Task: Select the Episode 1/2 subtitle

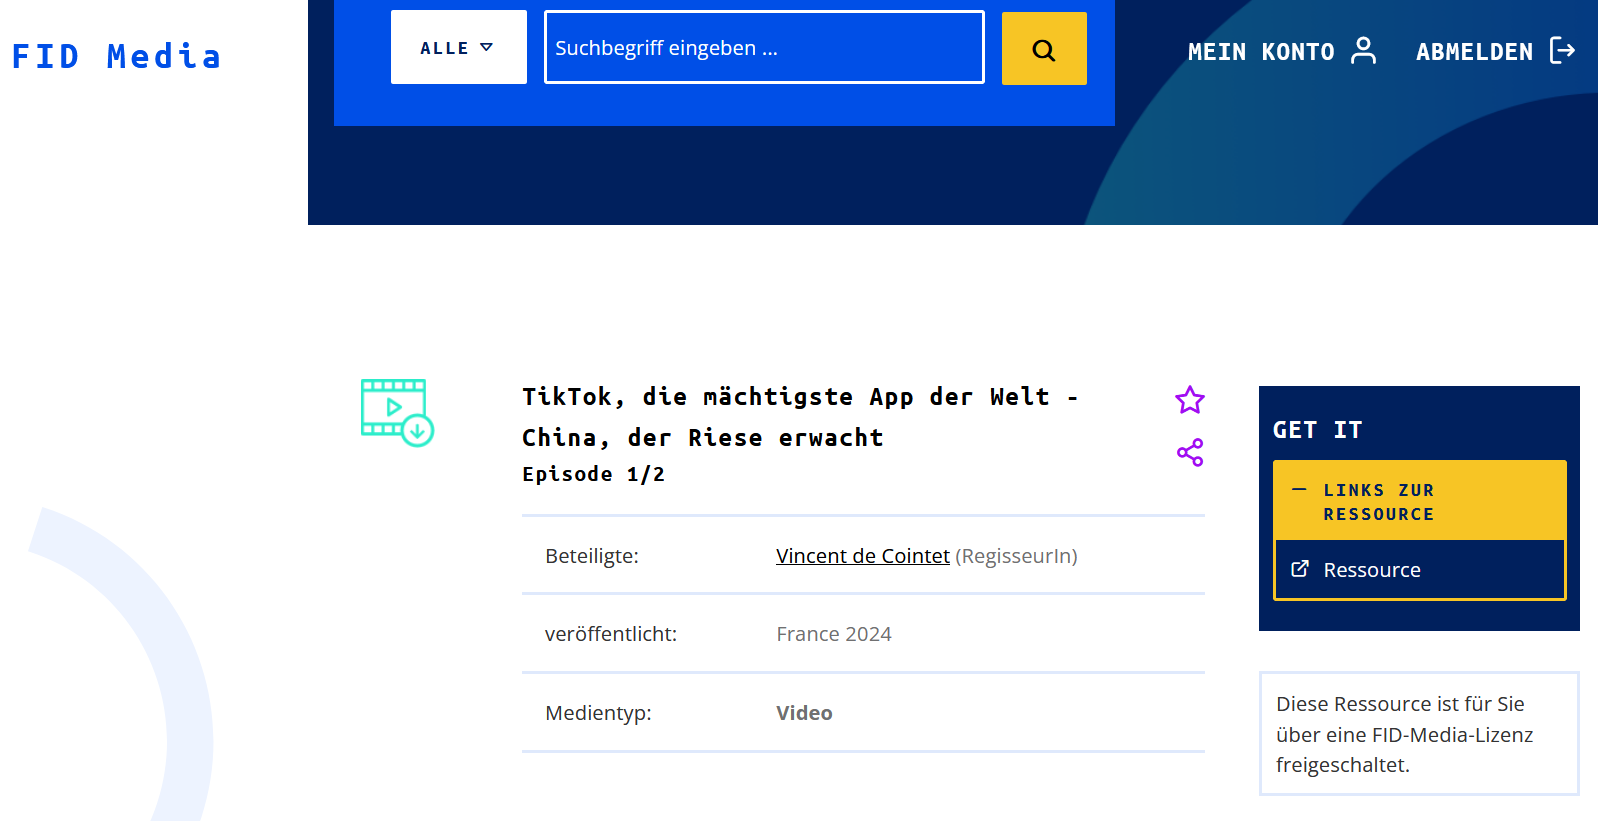Action: 593,474
